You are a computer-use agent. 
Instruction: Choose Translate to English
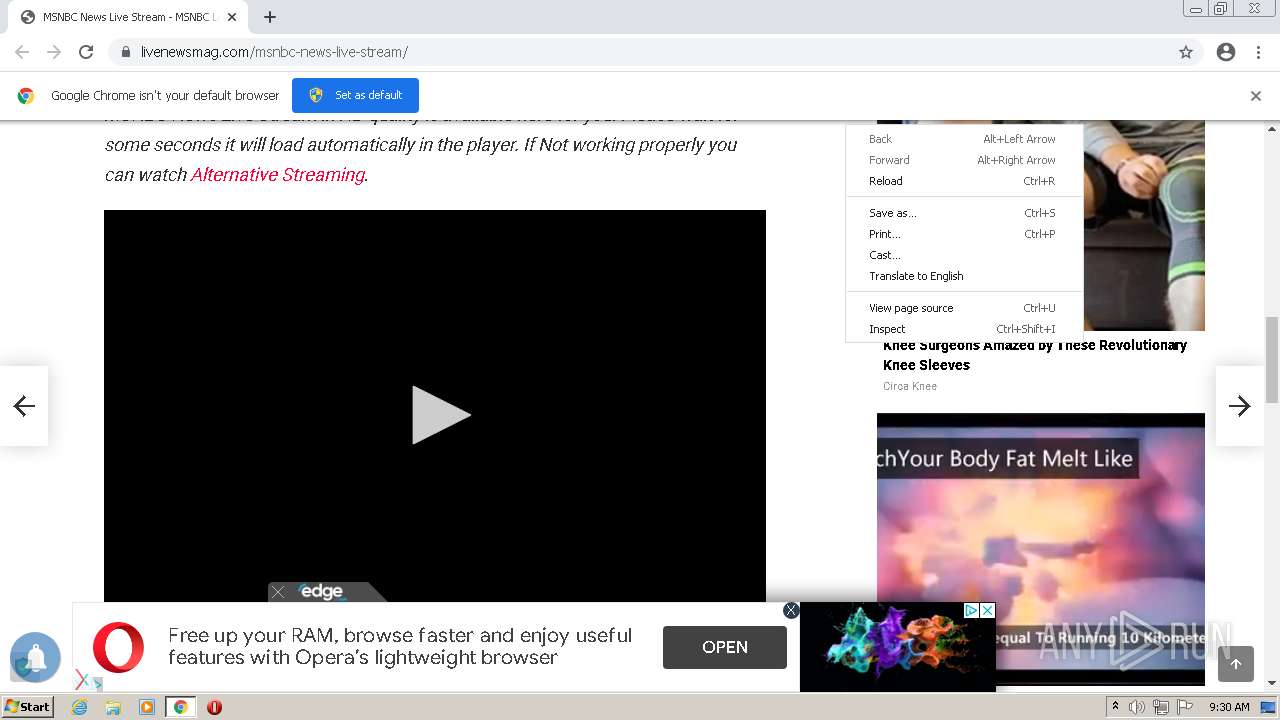click(x=964, y=276)
